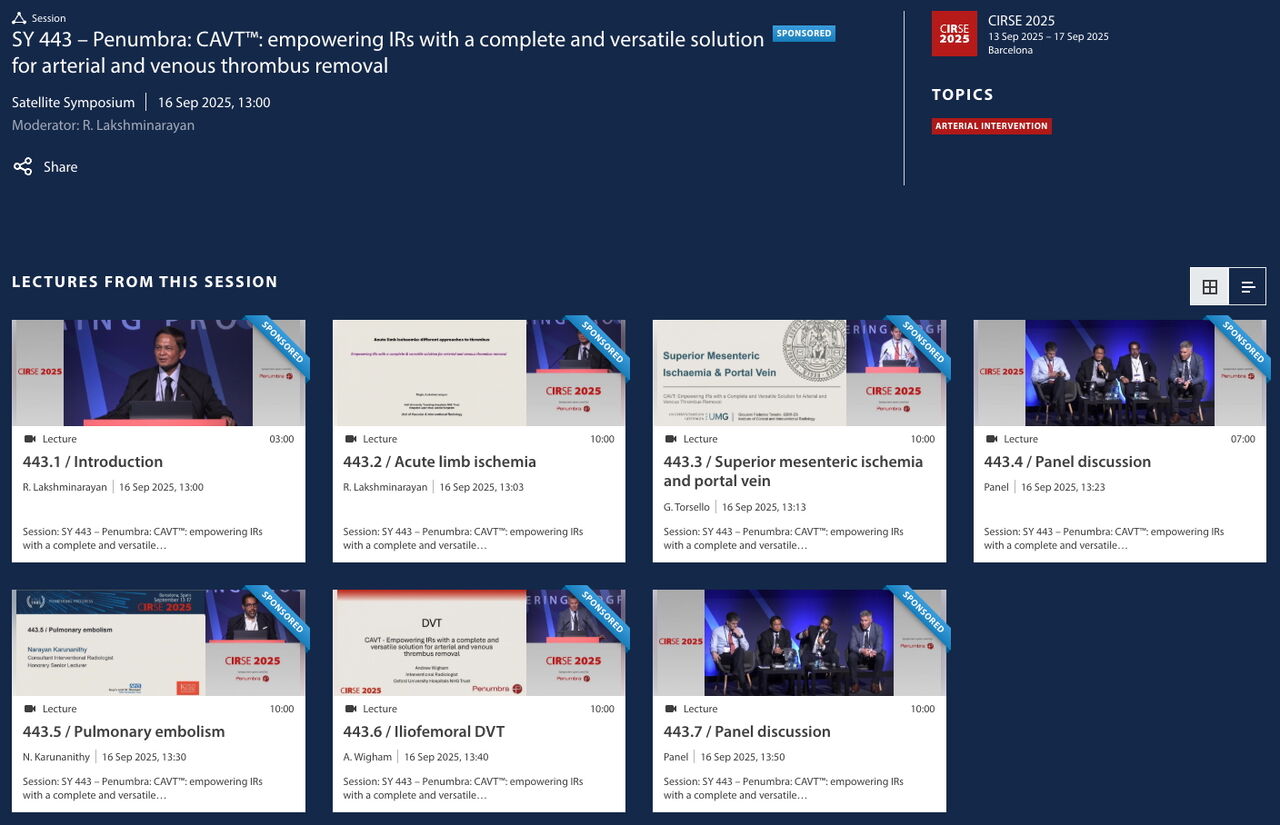Screen dimensions: 1280x825
Task: Click the Share label text
Action: [60, 167]
